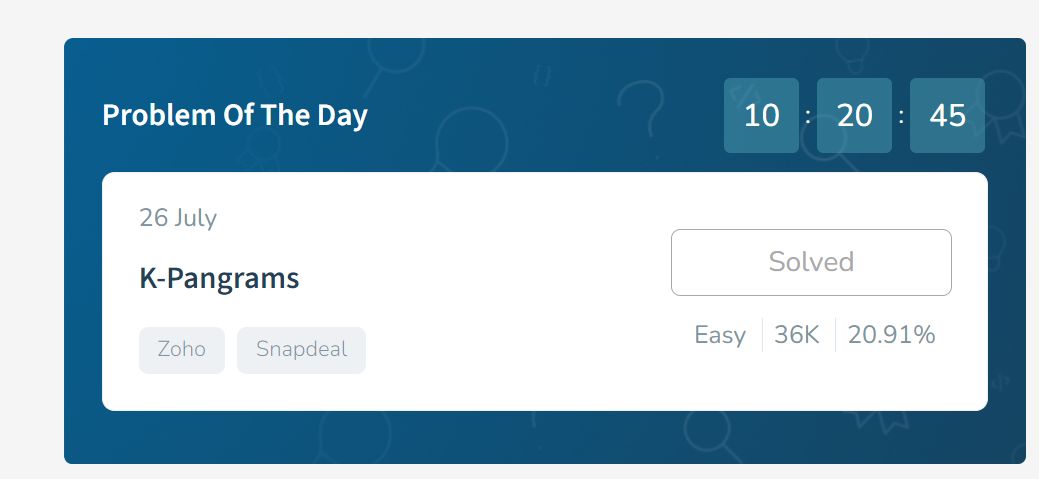Select the Zoho company tag
The height and width of the screenshot is (479, 1039).
pos(182,350)
